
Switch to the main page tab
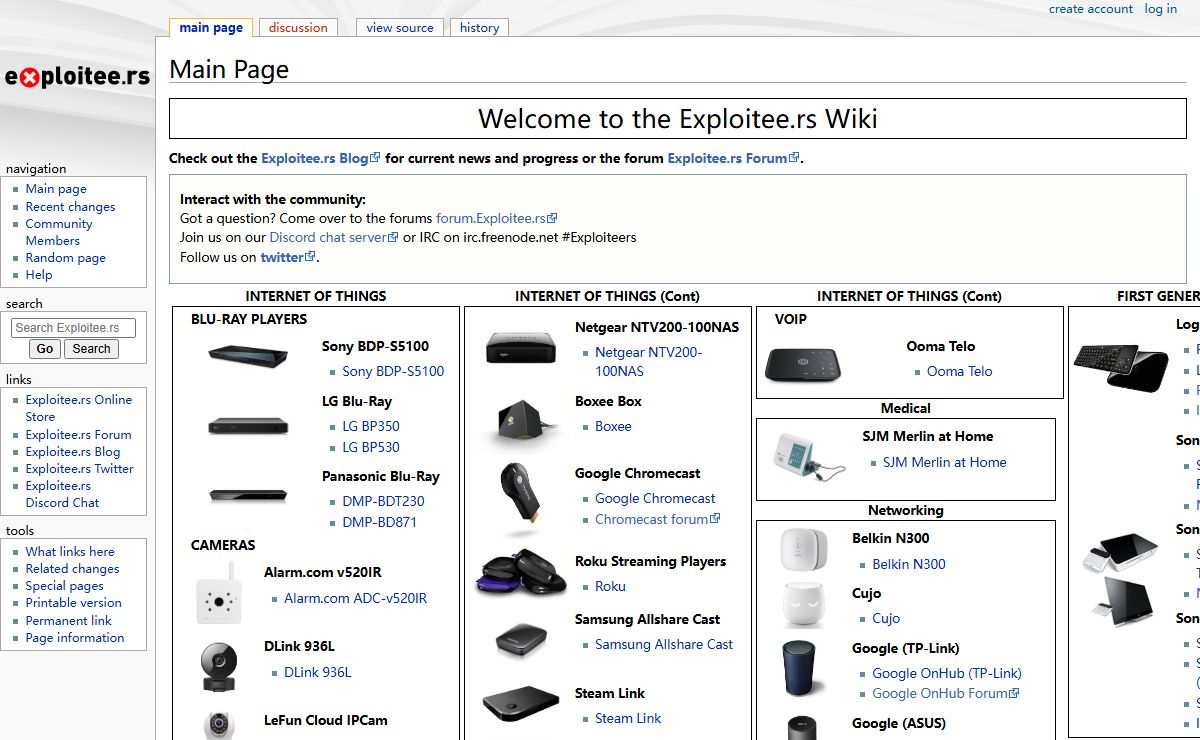(211, 28)
